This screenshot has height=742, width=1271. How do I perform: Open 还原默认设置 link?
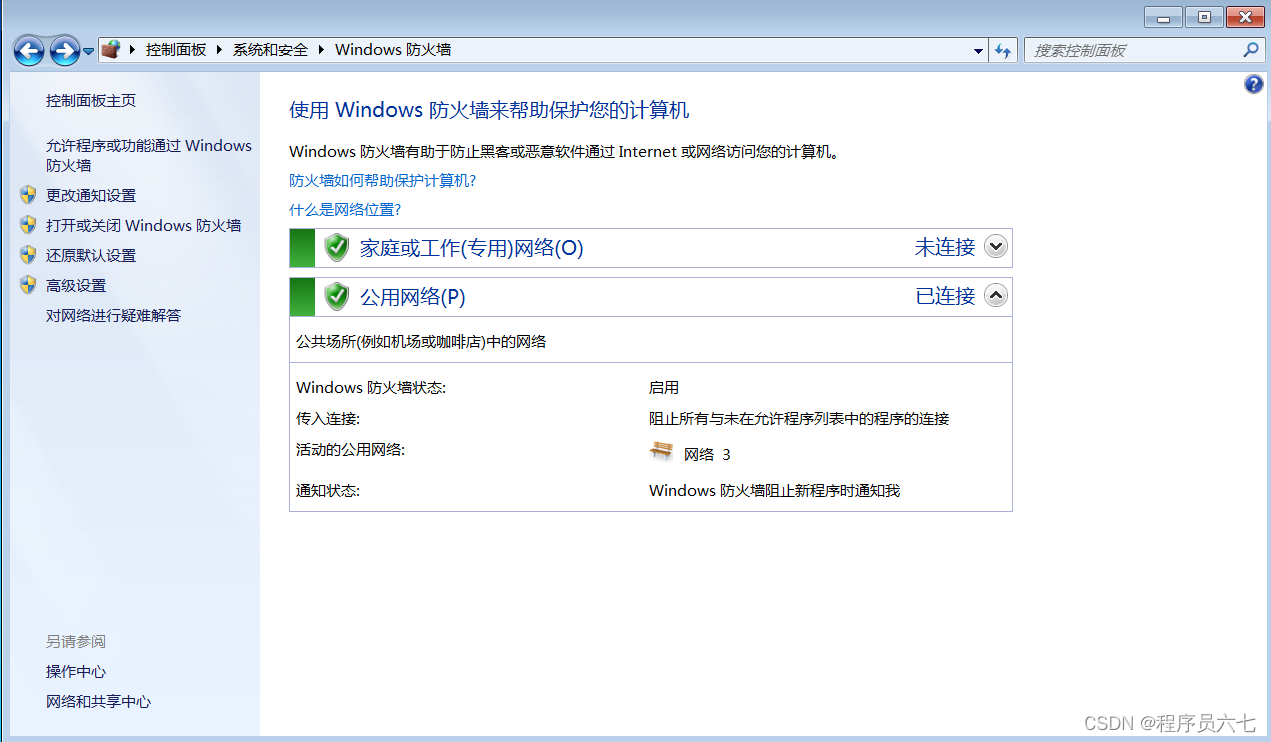coord(91,256)
